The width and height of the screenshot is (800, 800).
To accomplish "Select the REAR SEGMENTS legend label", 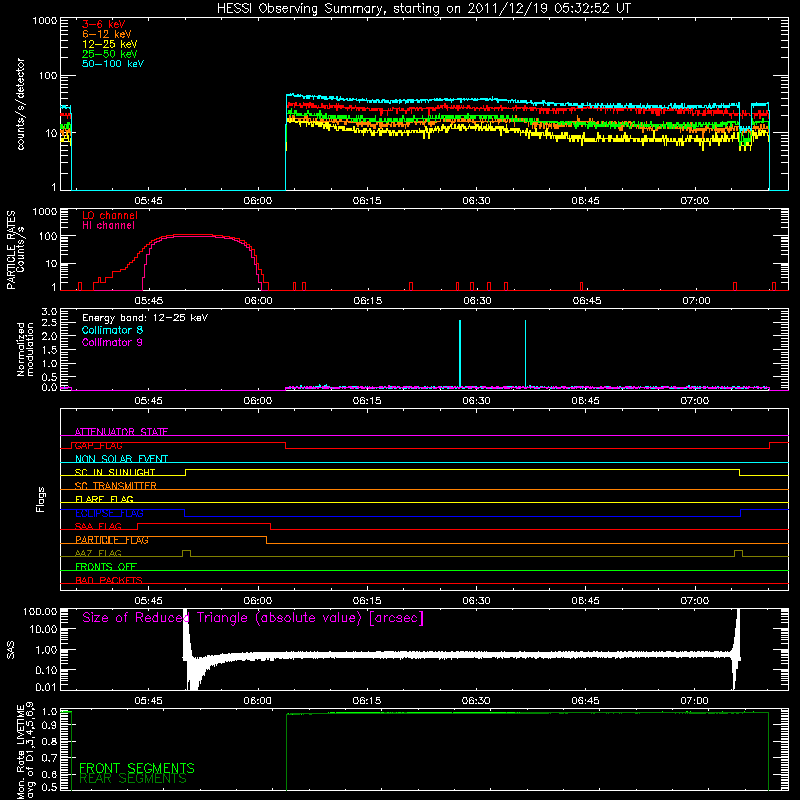I will 133,779.
